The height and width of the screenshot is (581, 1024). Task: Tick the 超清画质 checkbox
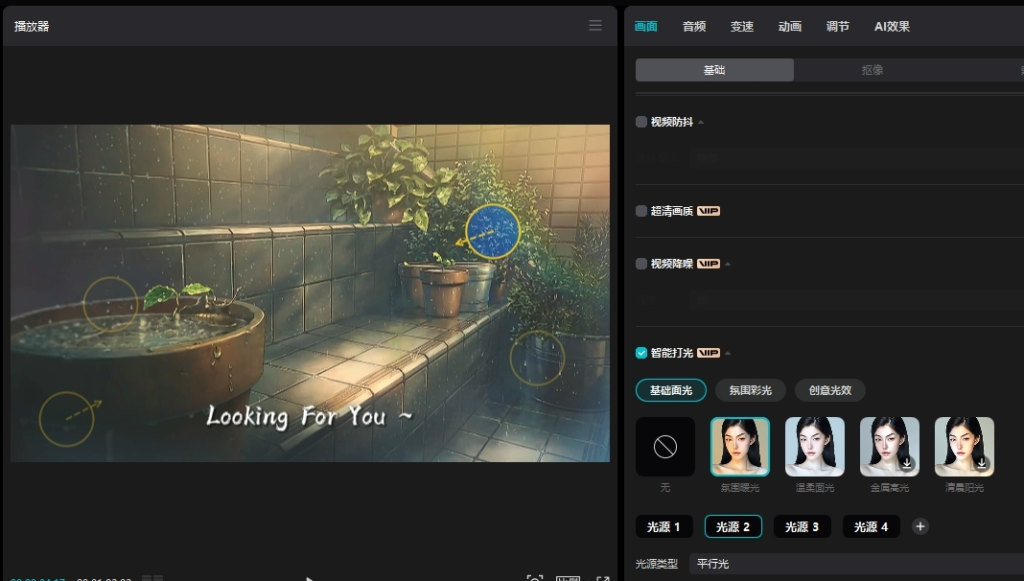coord(642,211)
